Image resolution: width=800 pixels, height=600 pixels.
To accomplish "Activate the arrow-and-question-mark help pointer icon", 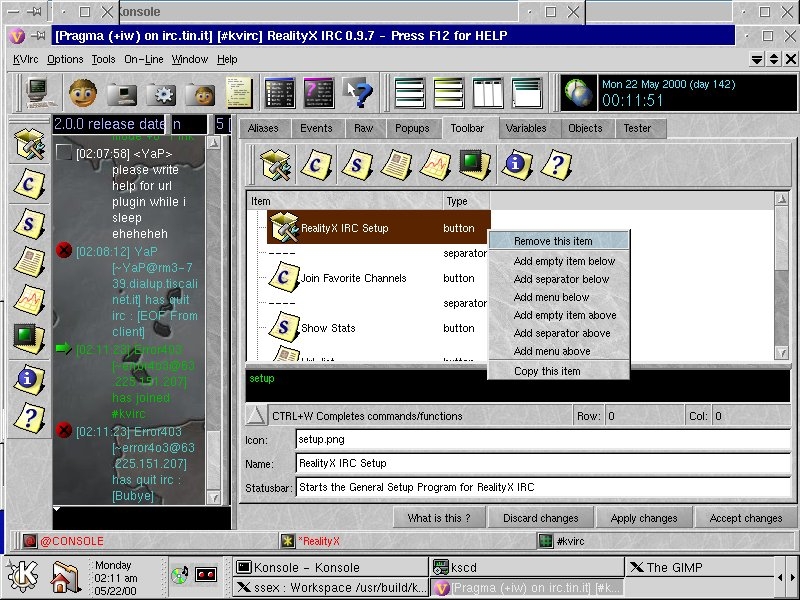I will (358, 93).
